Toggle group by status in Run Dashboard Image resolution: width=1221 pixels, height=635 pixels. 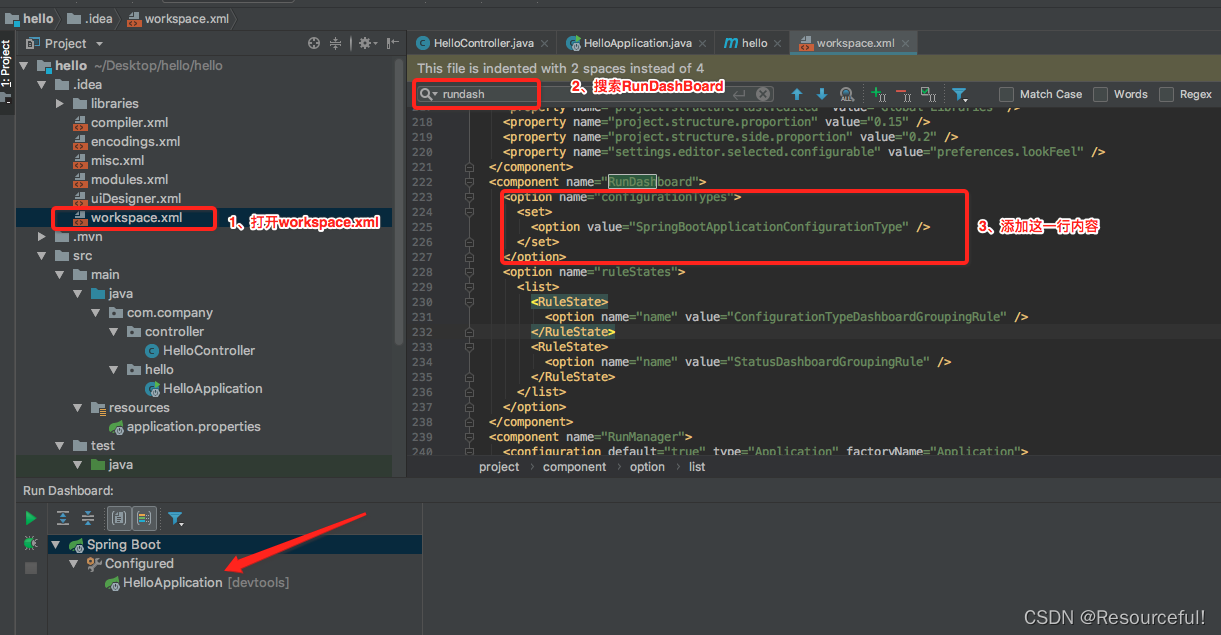tap(143, 518)
